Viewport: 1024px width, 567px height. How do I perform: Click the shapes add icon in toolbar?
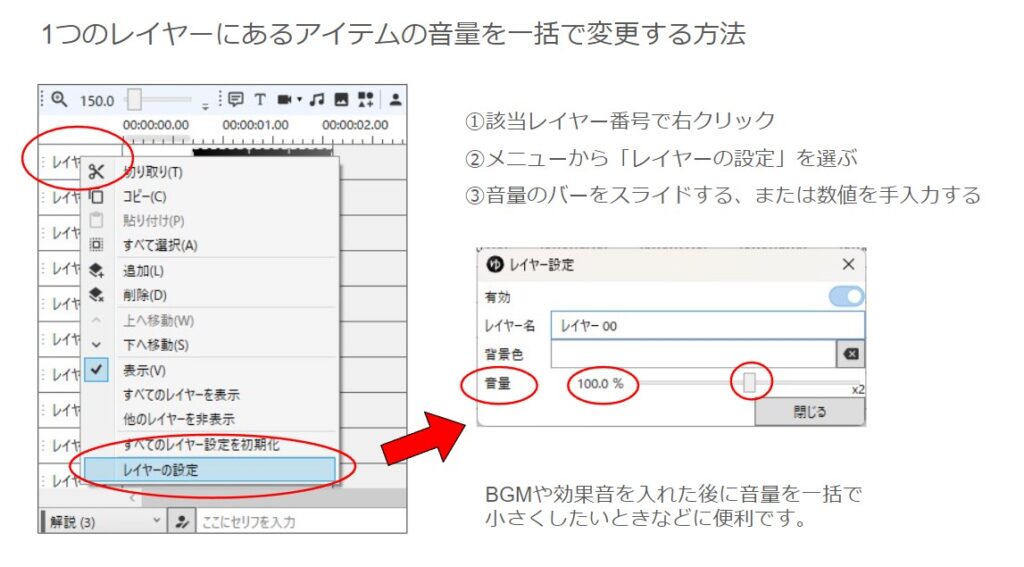click(366, 99)
